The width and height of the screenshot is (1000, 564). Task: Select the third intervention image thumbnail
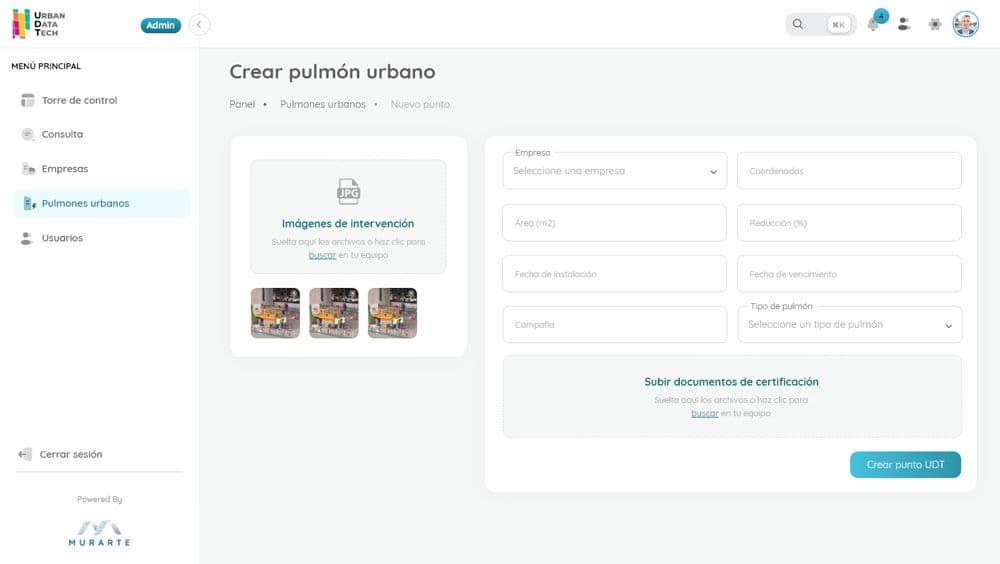tap(392, 313)
